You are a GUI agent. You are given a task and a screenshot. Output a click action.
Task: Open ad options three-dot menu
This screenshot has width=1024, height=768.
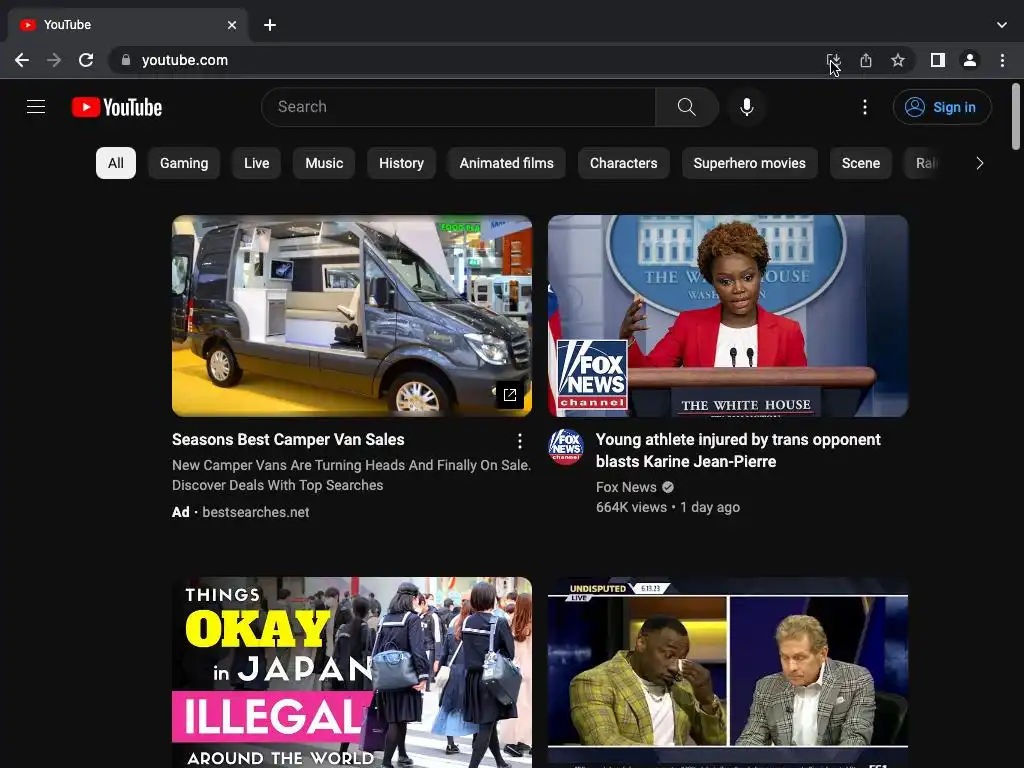pyautogui.click(x=520, y=441)
